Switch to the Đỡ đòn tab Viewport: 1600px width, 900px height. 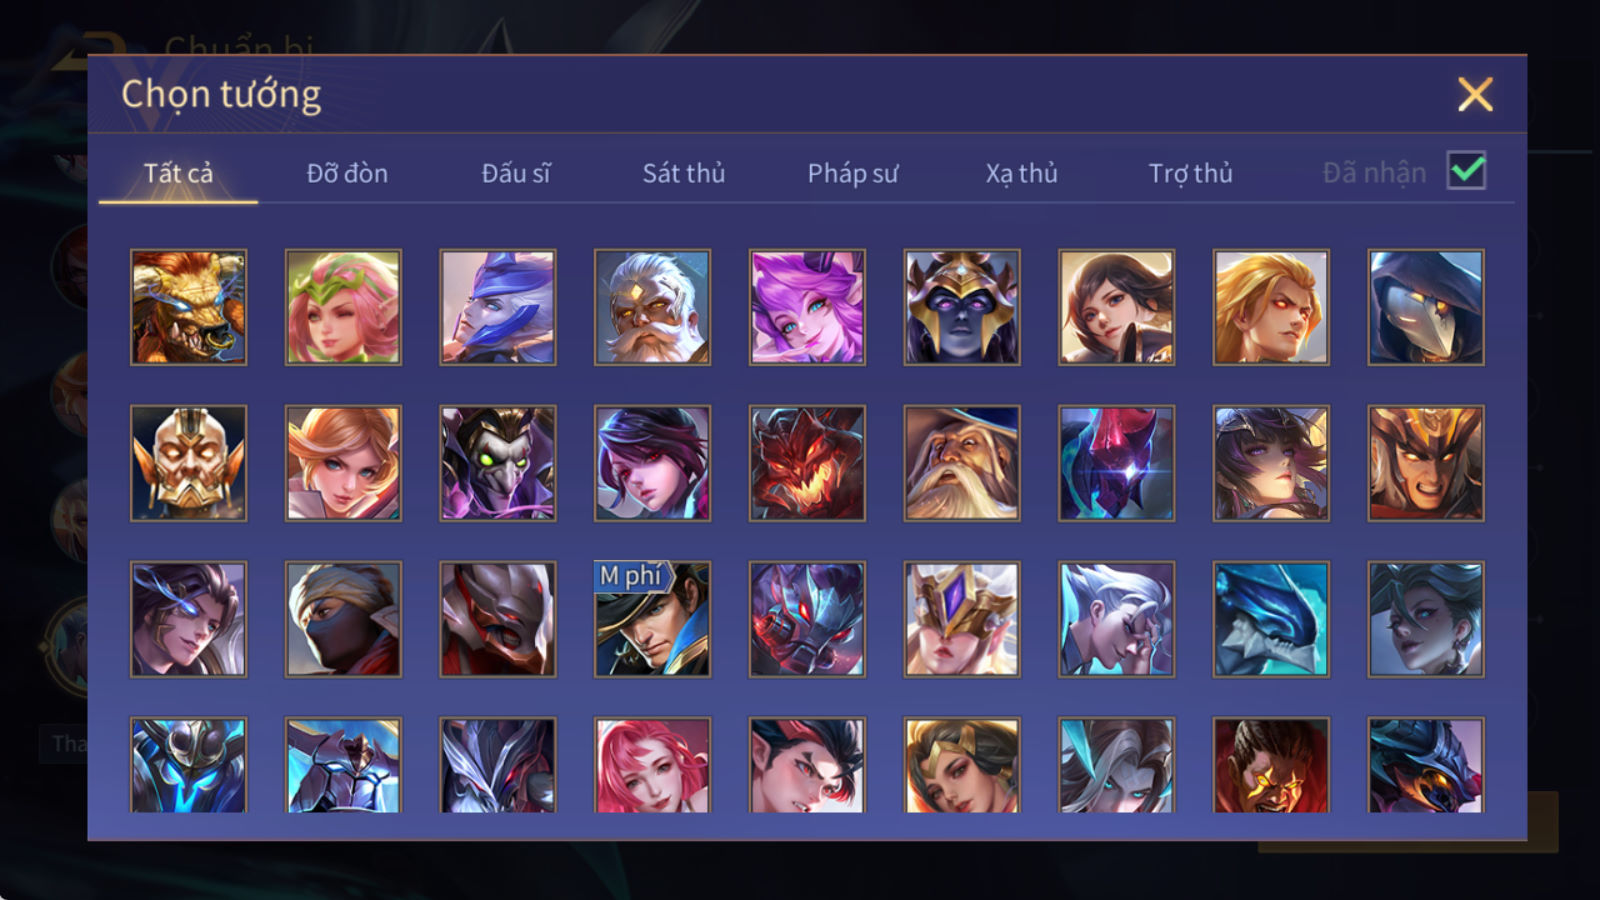[347, 173]
